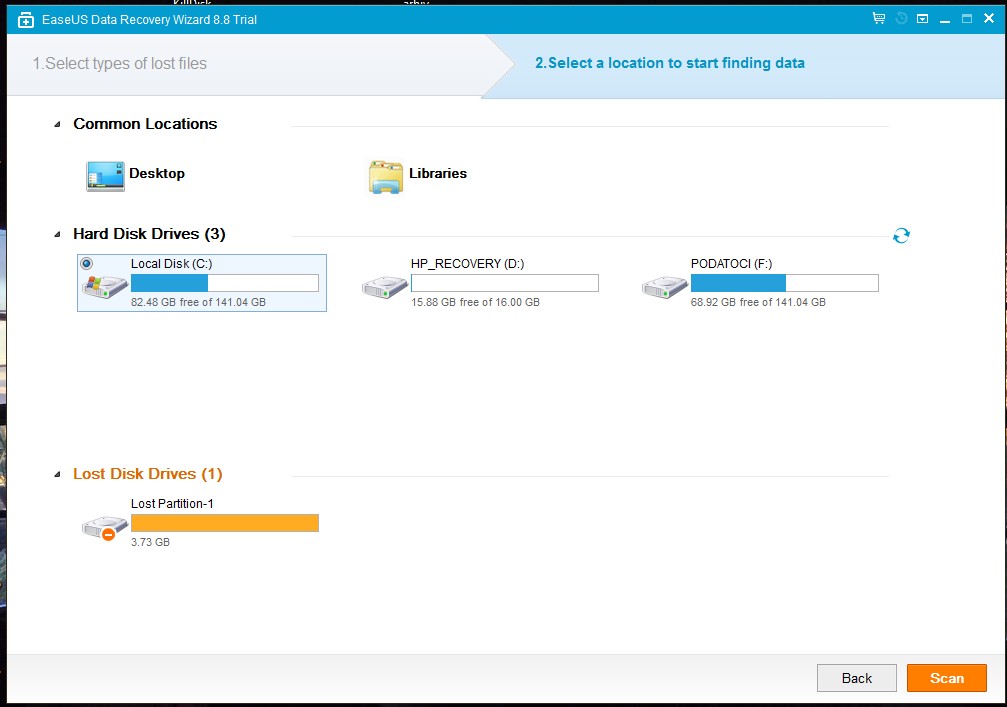This screenshot has height=707, width=1007.
Task: Collapse the Common Locations section
Action: point(57,124)
